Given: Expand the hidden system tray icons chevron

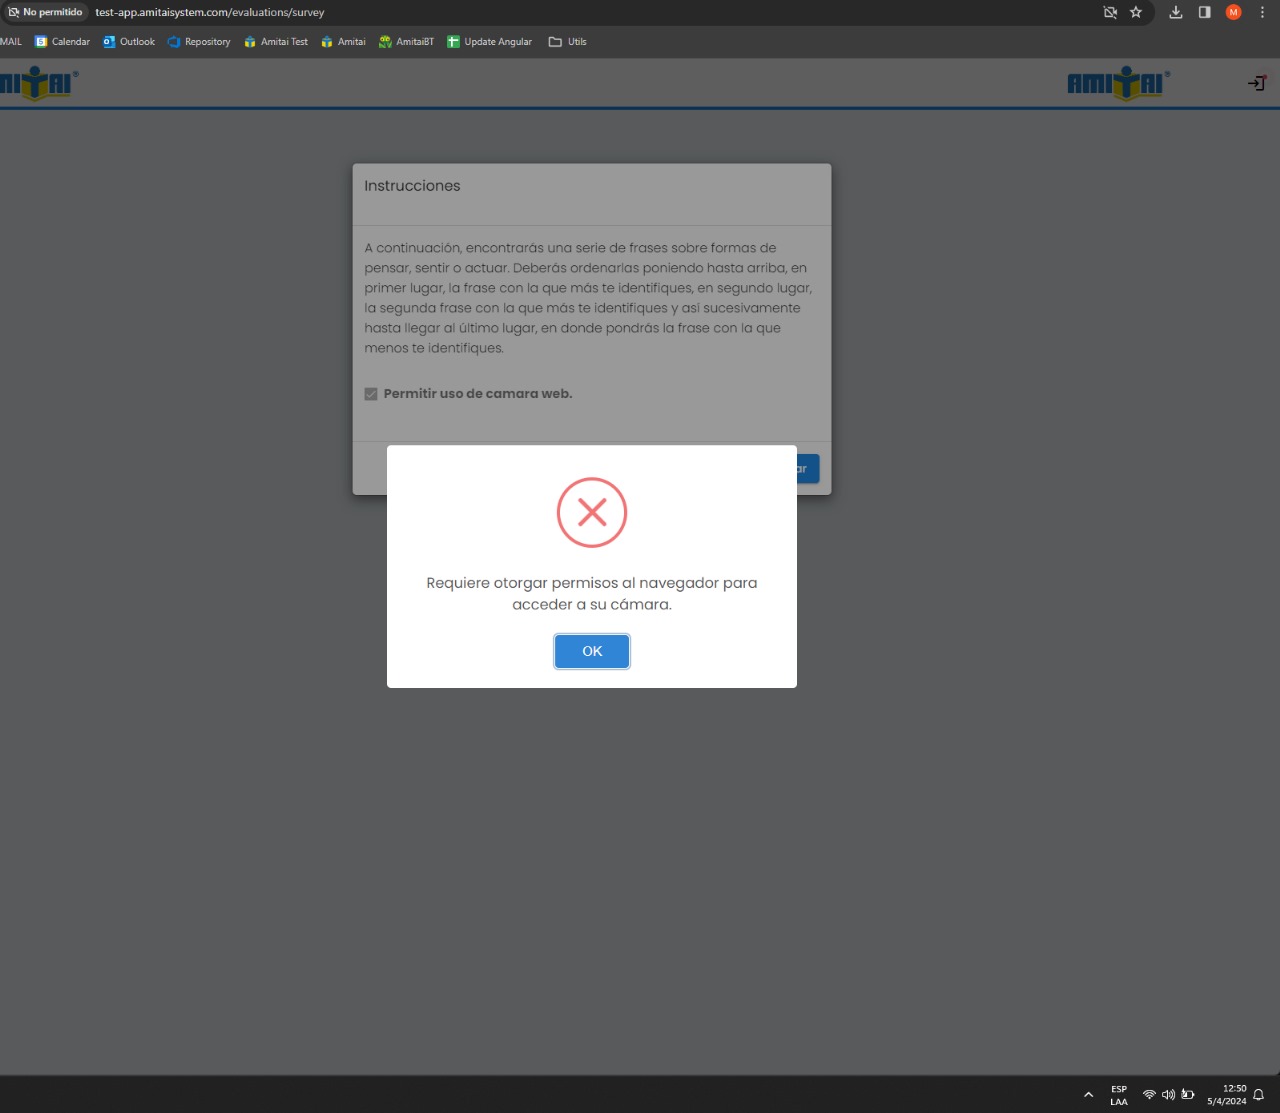Looking at the screenshot, I should point(1088,1095).
